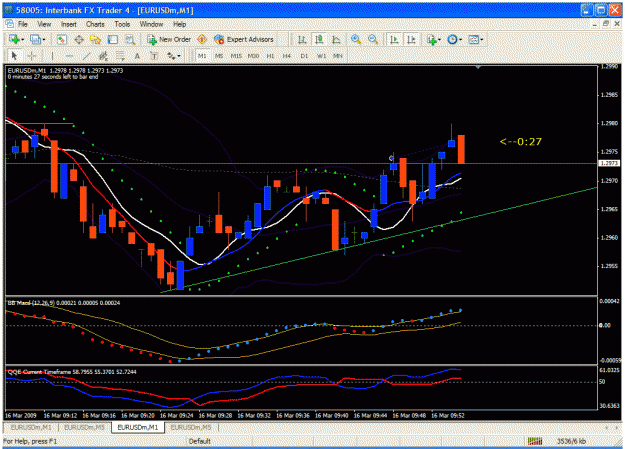625x449 pixels.
Task: Open the Tools menu
Action: (x=122, y=24)
